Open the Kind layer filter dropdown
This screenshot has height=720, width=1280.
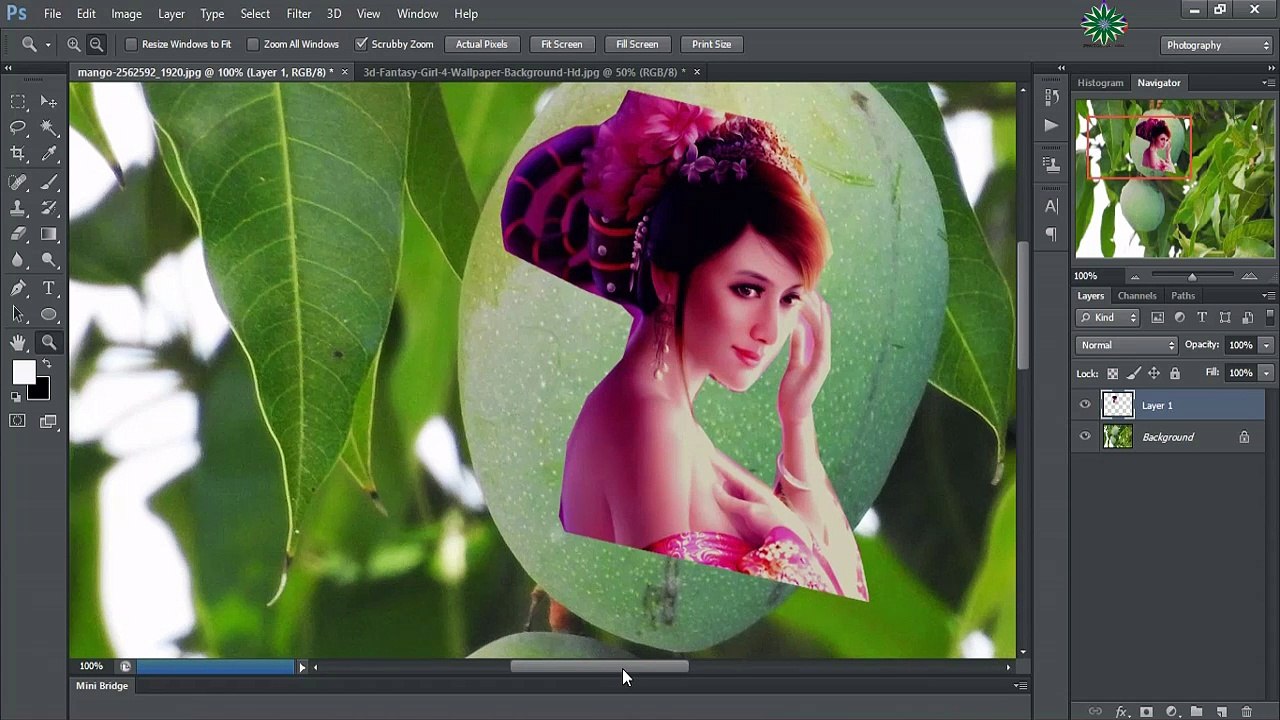1108,317
